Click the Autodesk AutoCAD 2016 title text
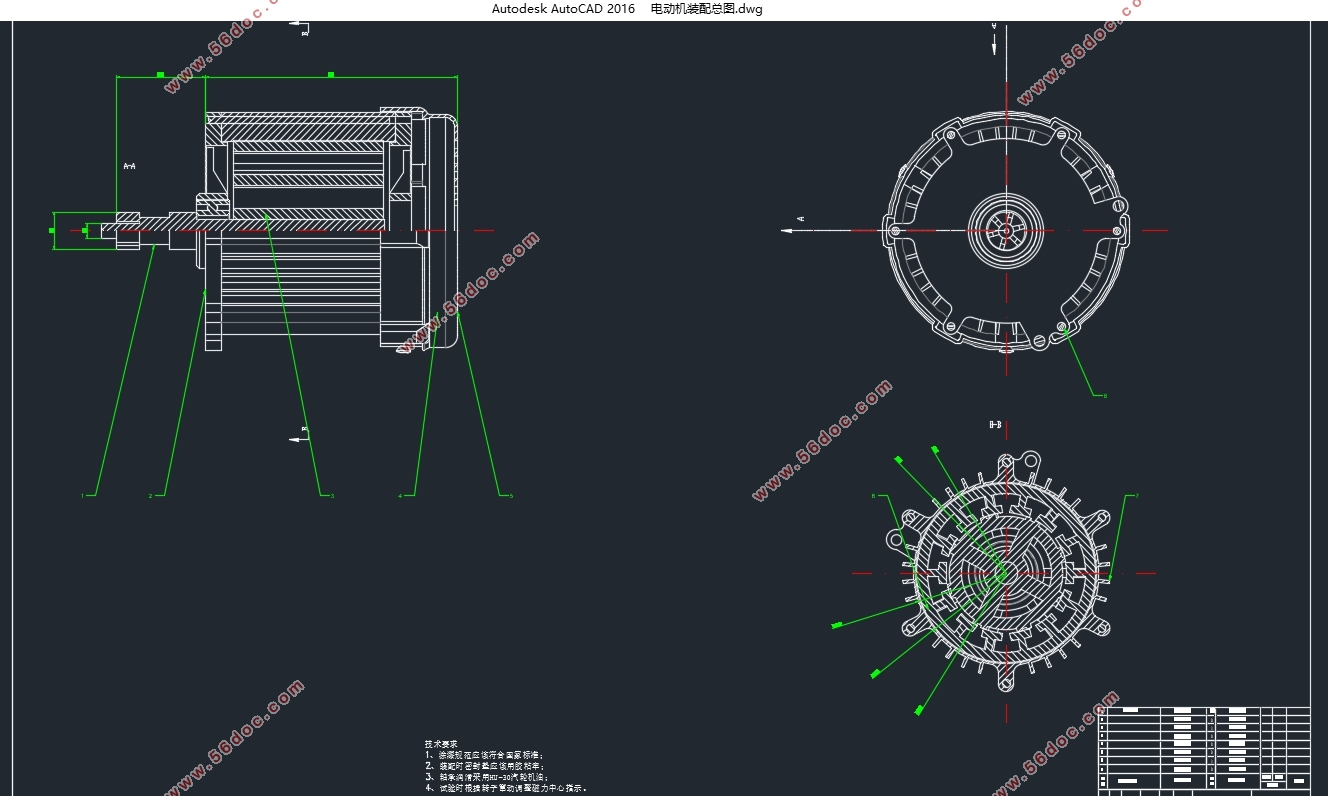1328x796 pixels. click(563, 9)
